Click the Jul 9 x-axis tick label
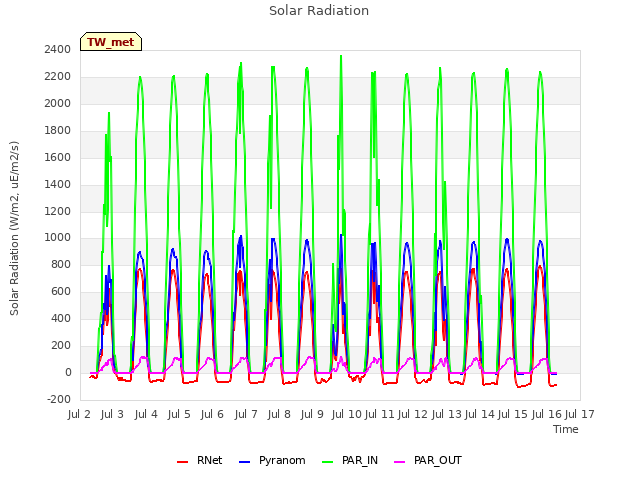This screenshot has width=640, height=480. (312, 414)
